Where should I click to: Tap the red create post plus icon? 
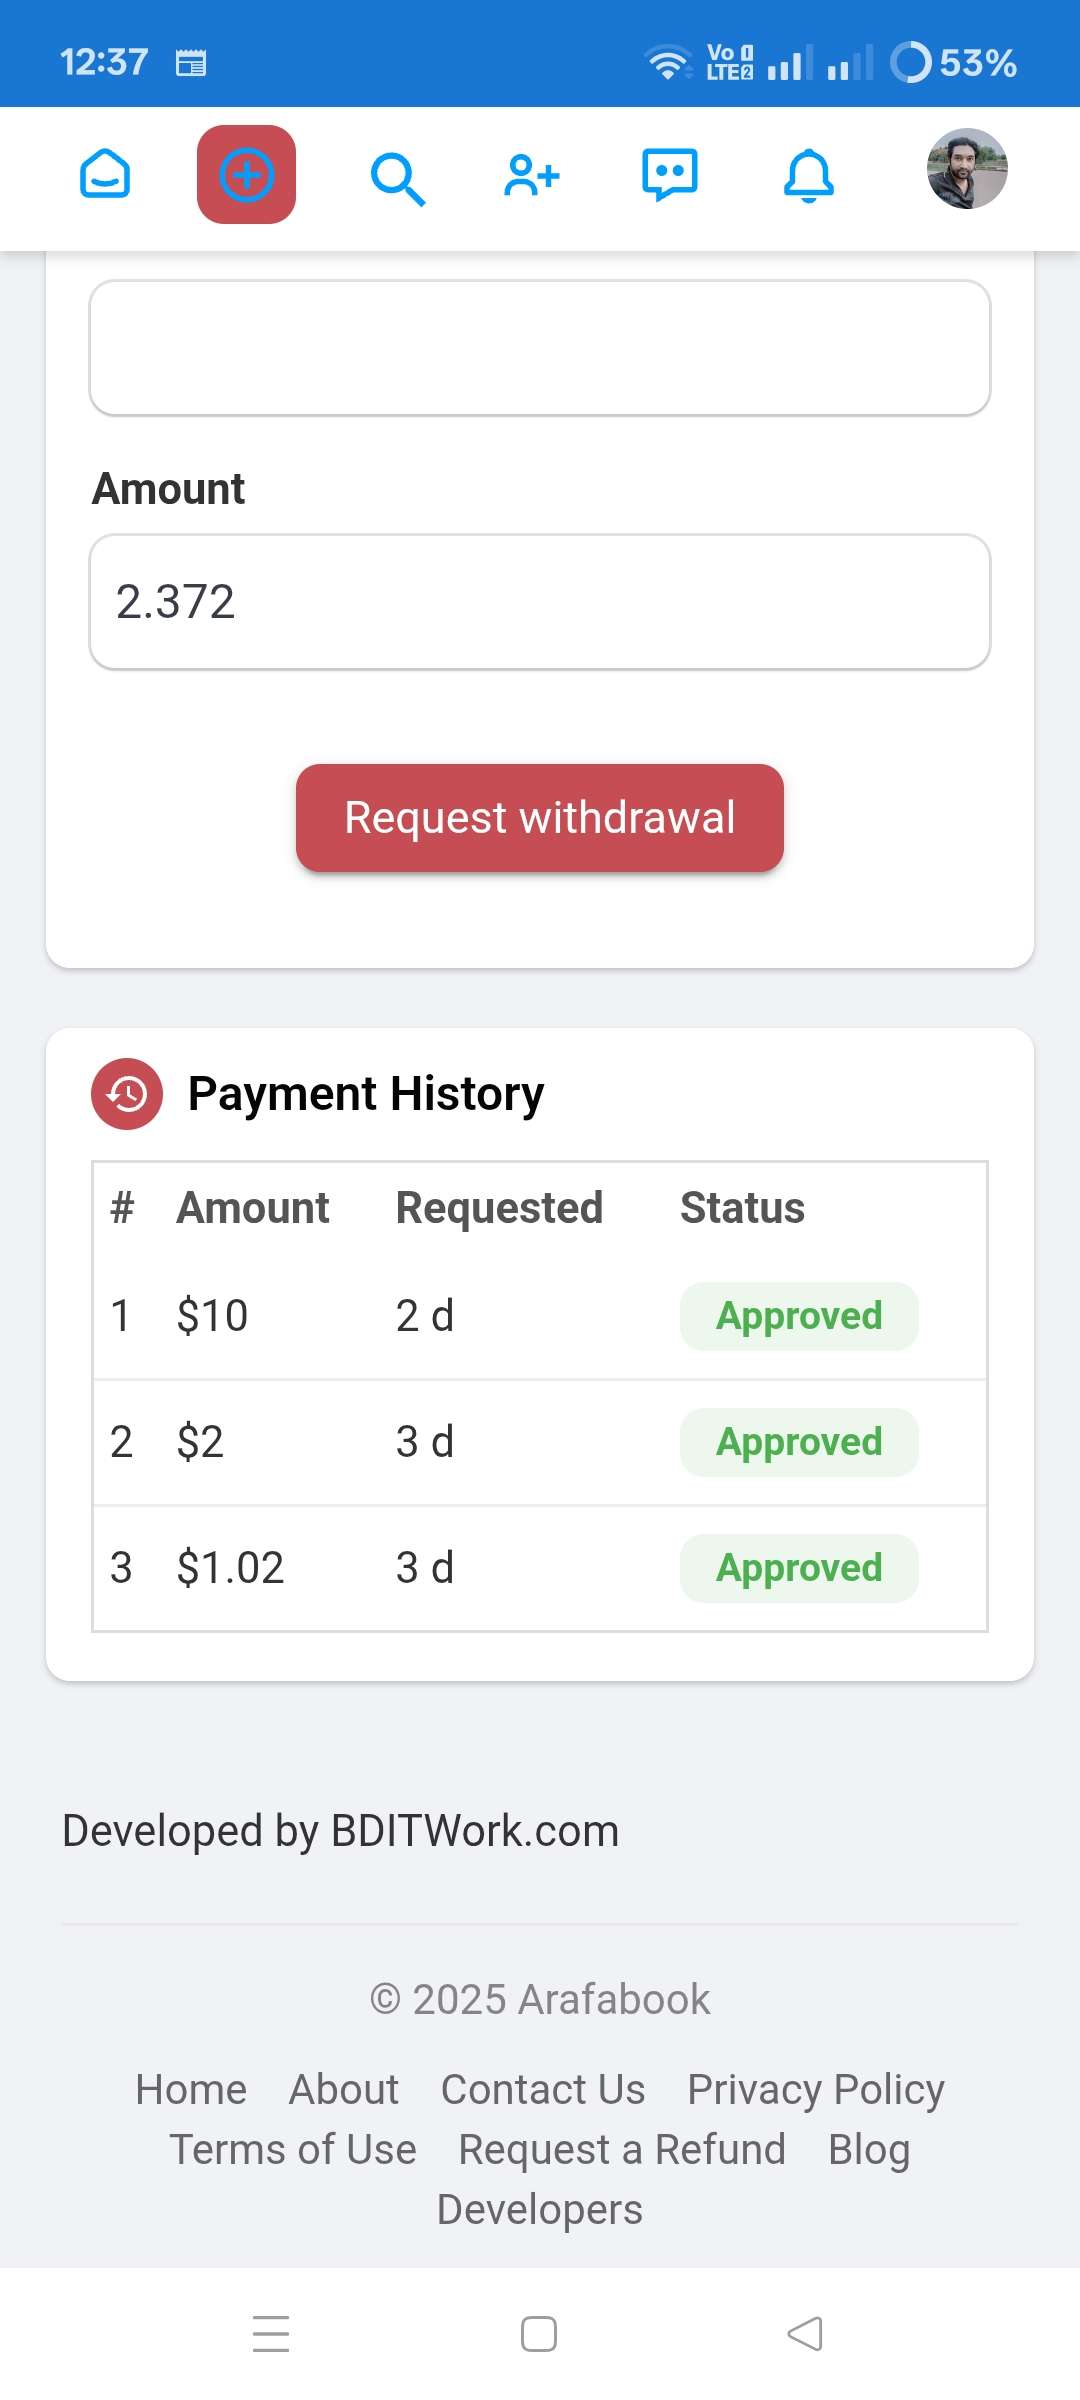click(246, 174)
